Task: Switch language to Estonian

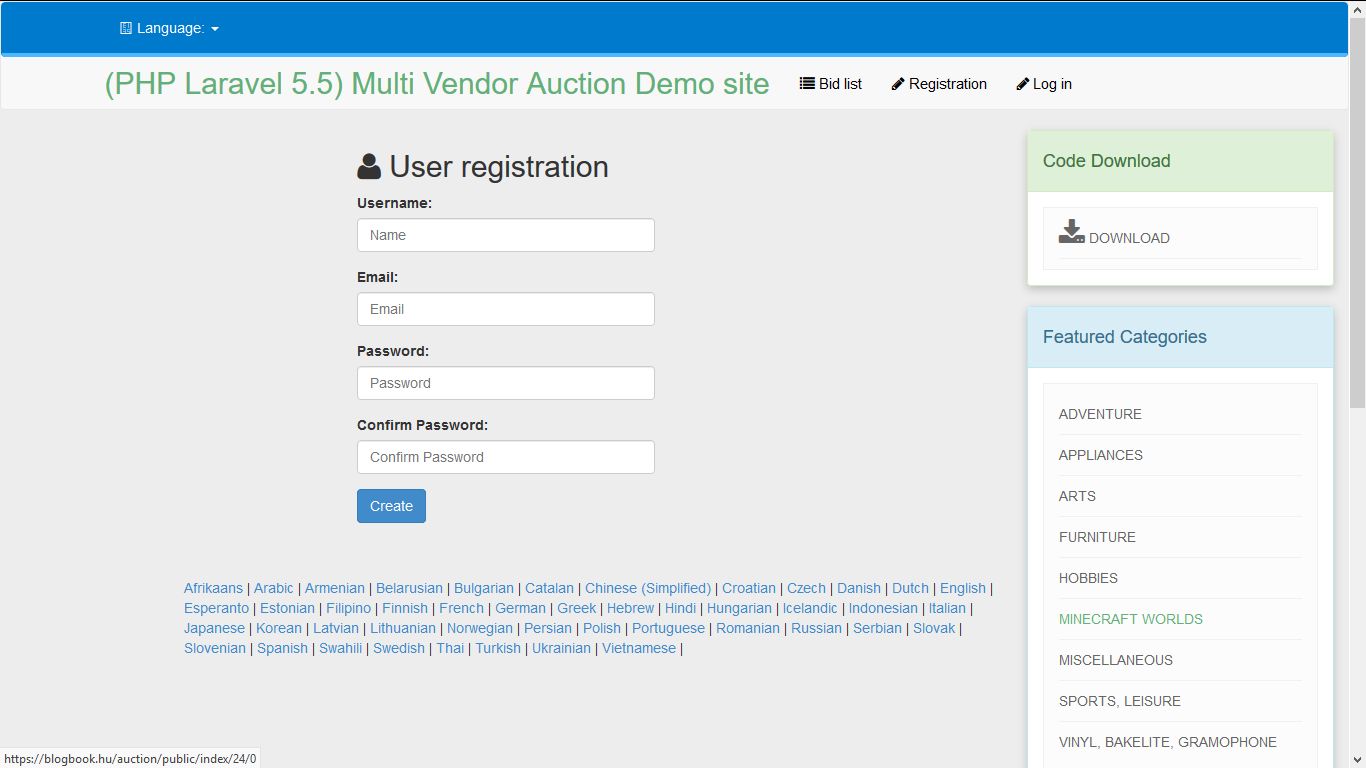Action: click(287, 608)
